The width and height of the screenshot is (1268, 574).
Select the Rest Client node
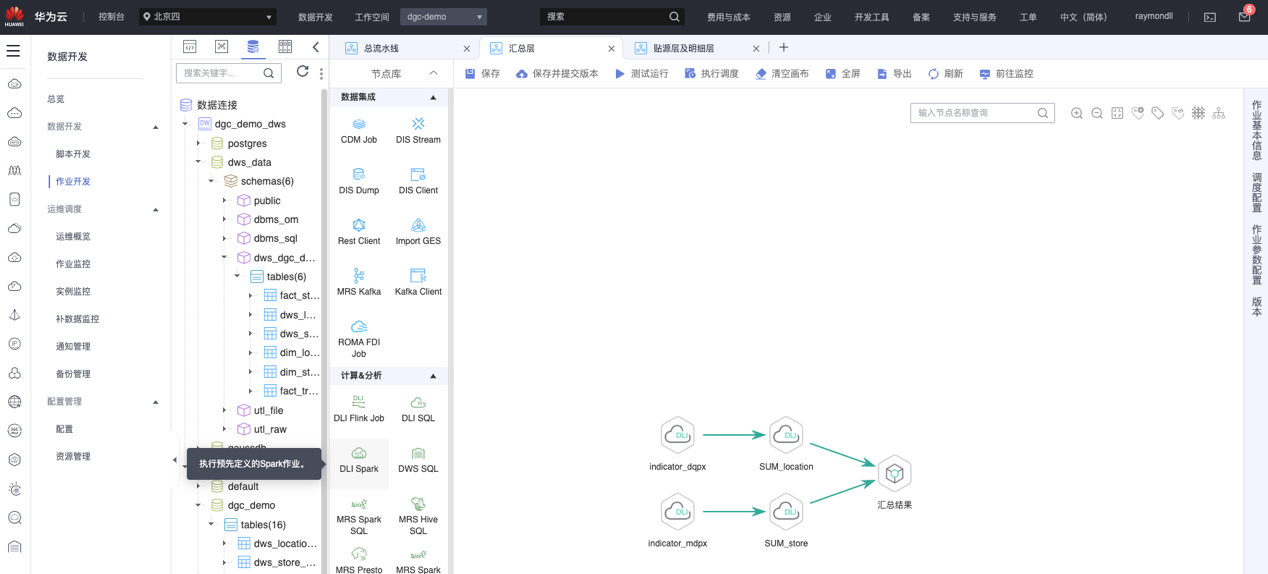tap(359, 232)
